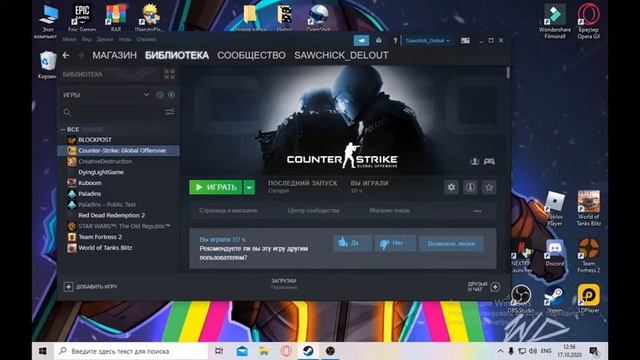Select Counter-Strike: Global Offensive in list
This screenshot has width=640, height=360.
(118, 151)
